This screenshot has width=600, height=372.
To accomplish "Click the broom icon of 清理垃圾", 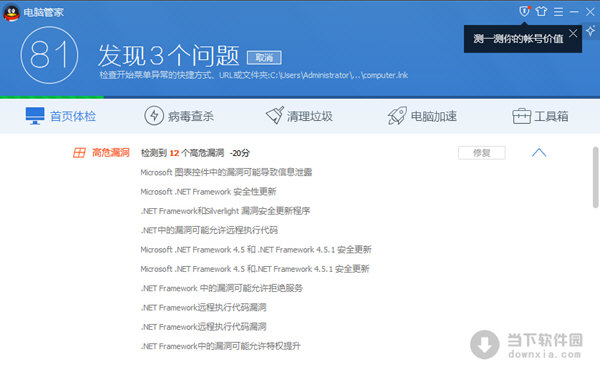I will 275,115.
